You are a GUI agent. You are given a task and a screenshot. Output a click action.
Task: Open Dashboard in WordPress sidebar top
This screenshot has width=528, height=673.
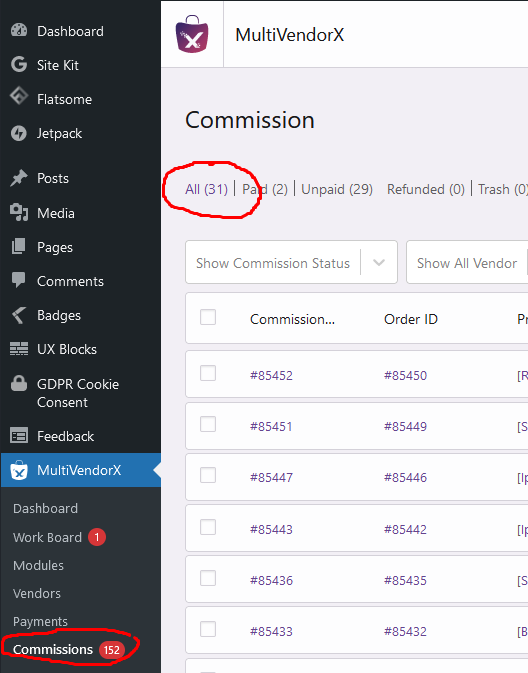click(70, 31)
